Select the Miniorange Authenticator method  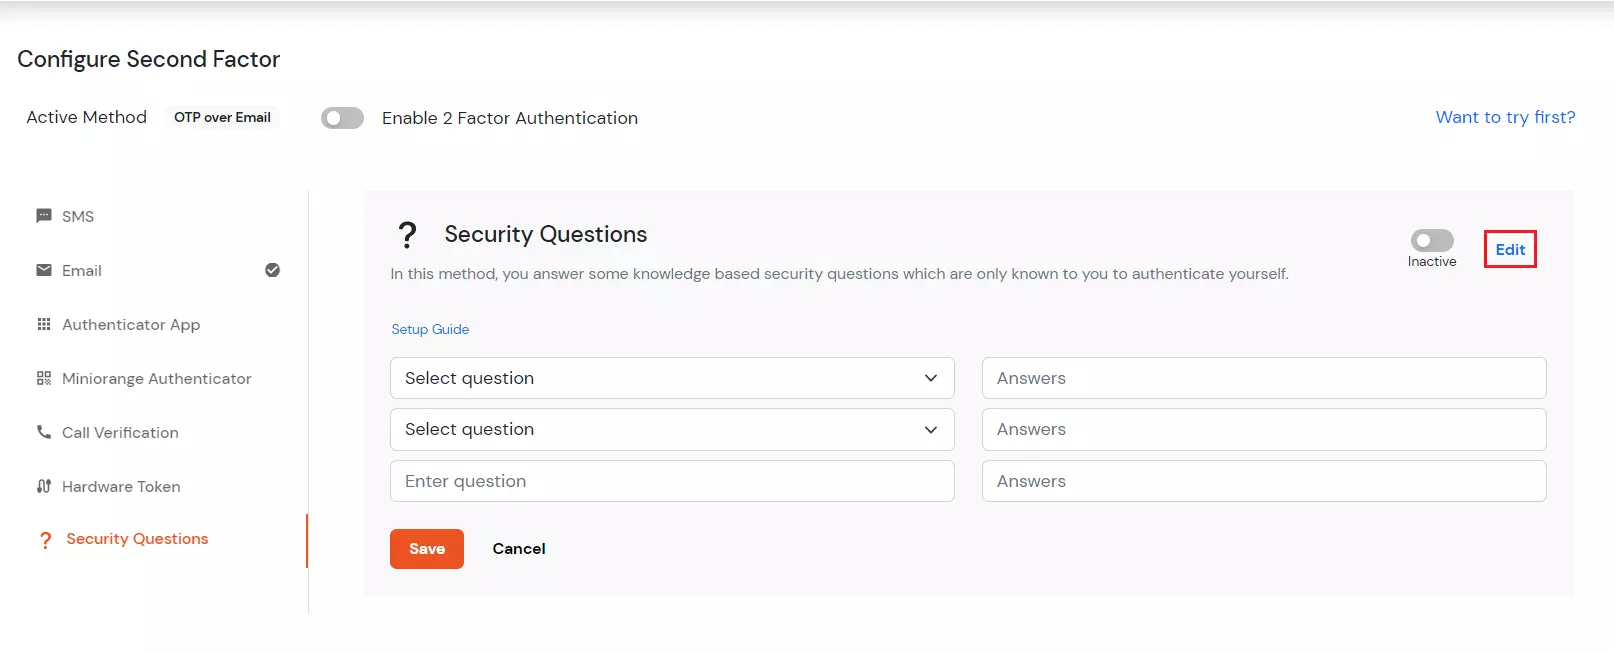click(x=158, y=378)
